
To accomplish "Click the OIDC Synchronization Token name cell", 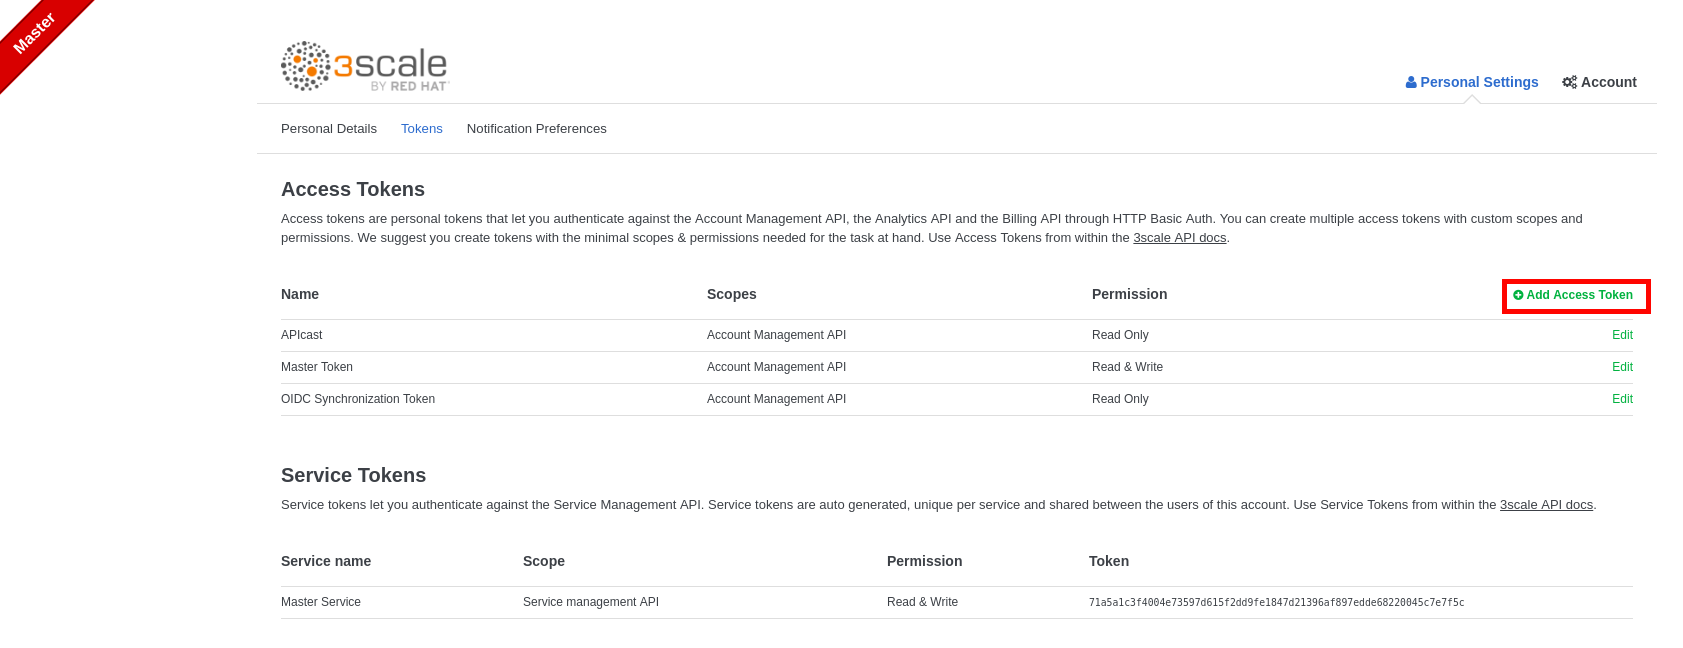I will click(358, 399).
